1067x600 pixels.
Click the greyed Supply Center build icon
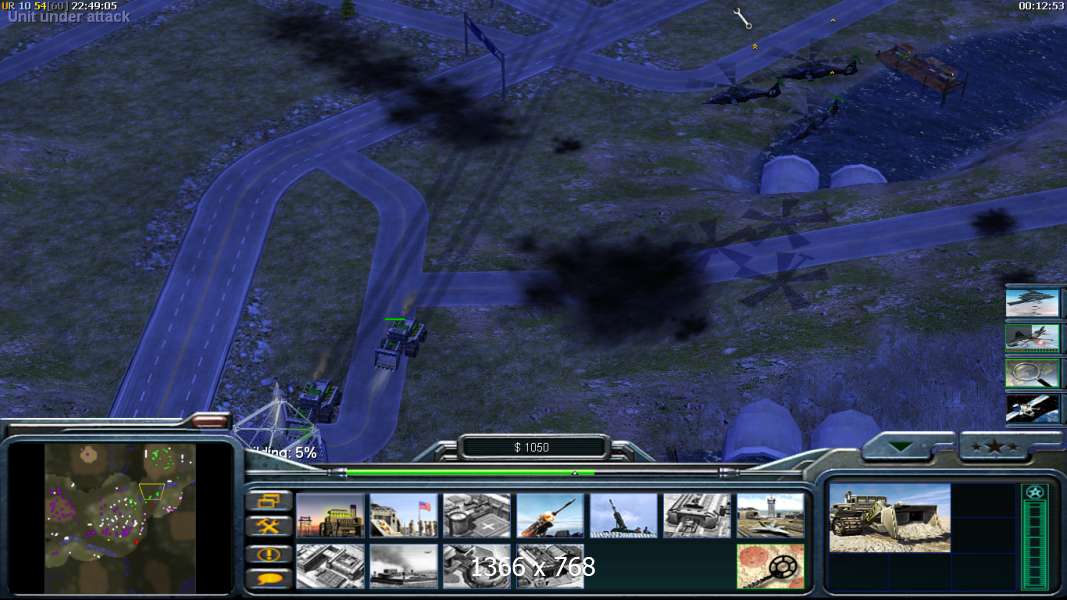tap(477, 515)
